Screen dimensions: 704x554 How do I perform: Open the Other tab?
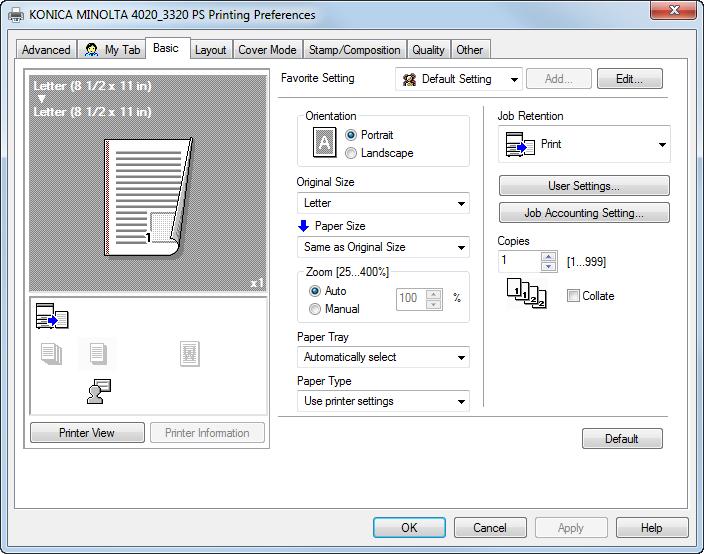(470, 50)
